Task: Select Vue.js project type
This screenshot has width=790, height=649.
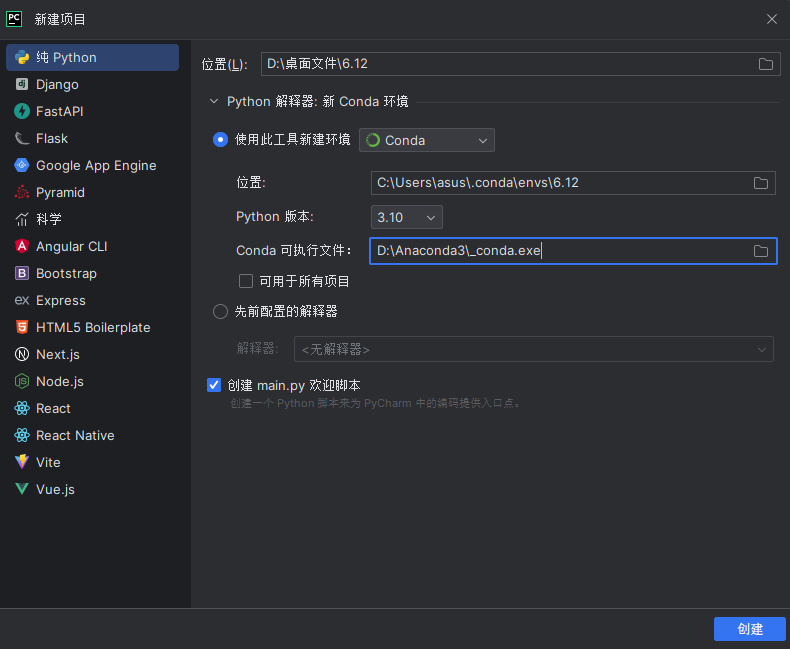Action: click(x=92, y=489)
